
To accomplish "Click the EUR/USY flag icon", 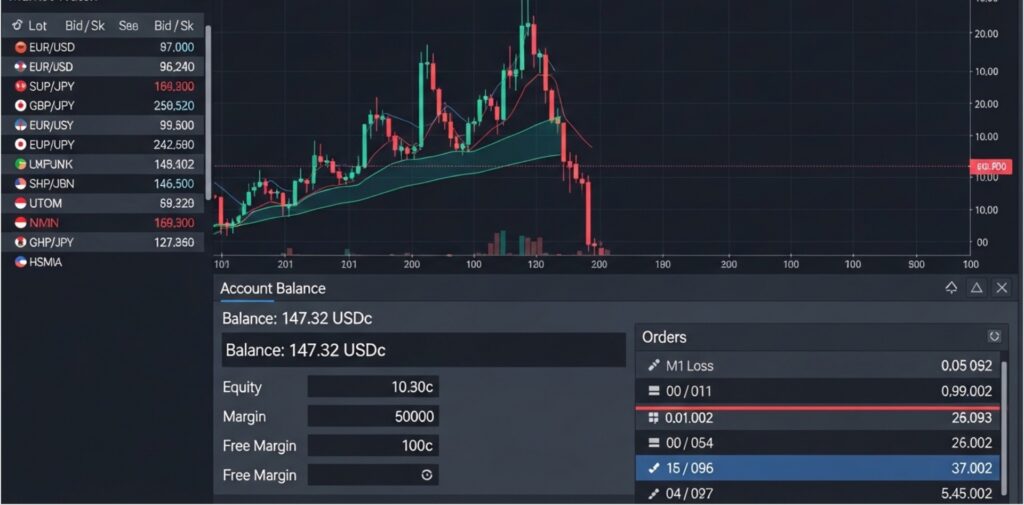I will 20,125.
